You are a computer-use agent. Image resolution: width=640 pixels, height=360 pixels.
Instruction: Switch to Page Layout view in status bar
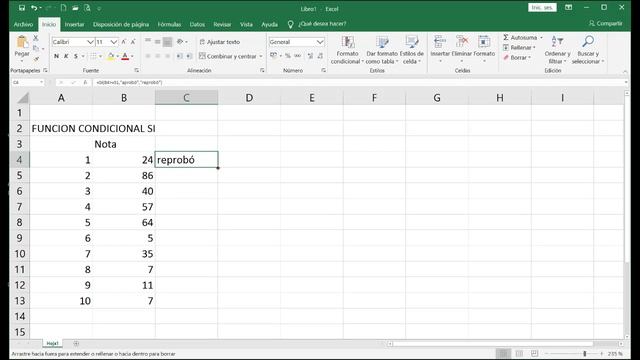click(519, 353)
